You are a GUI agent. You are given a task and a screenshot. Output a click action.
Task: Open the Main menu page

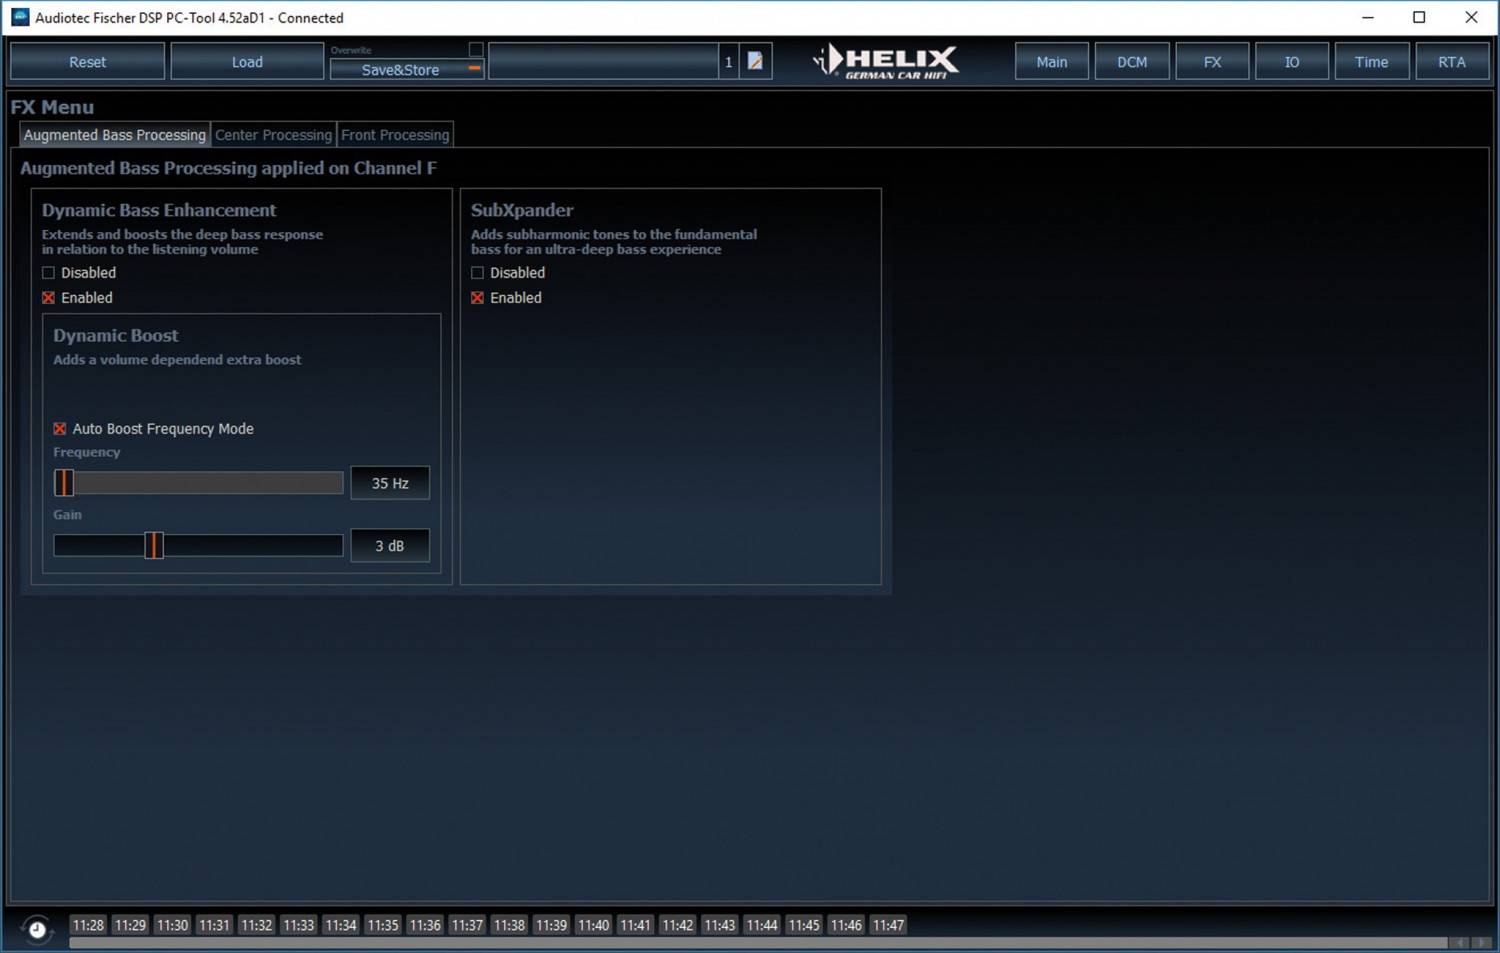[1051, 62]
